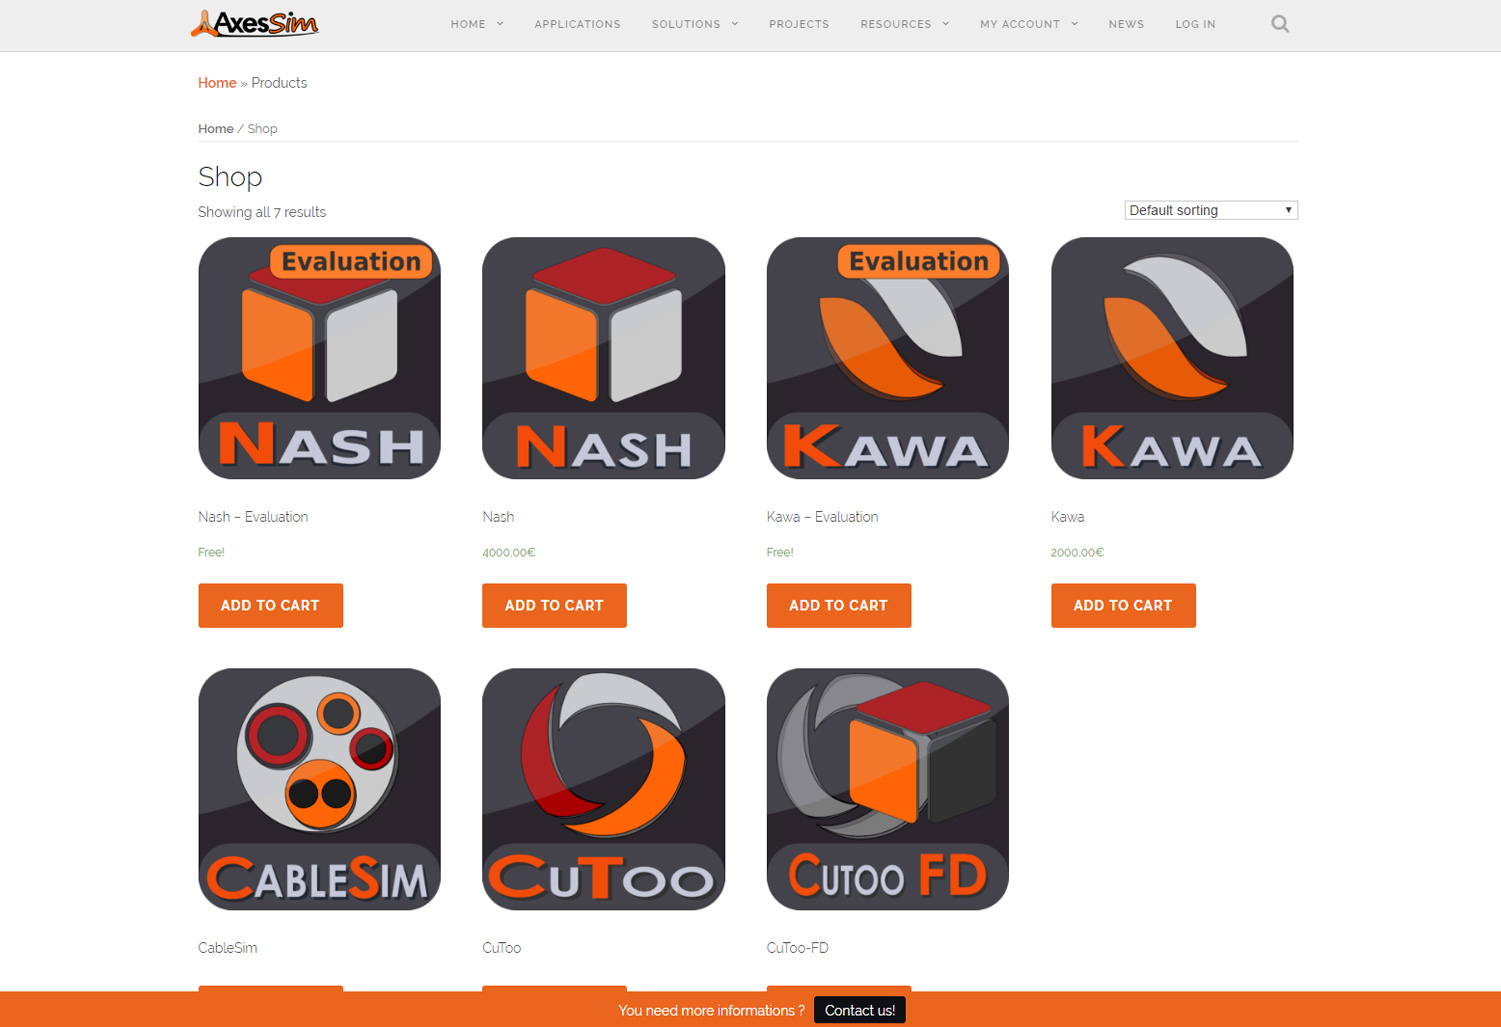Add Nash 4000,00€ to cart
The image size is (1501, 1027).
(554, 605)
